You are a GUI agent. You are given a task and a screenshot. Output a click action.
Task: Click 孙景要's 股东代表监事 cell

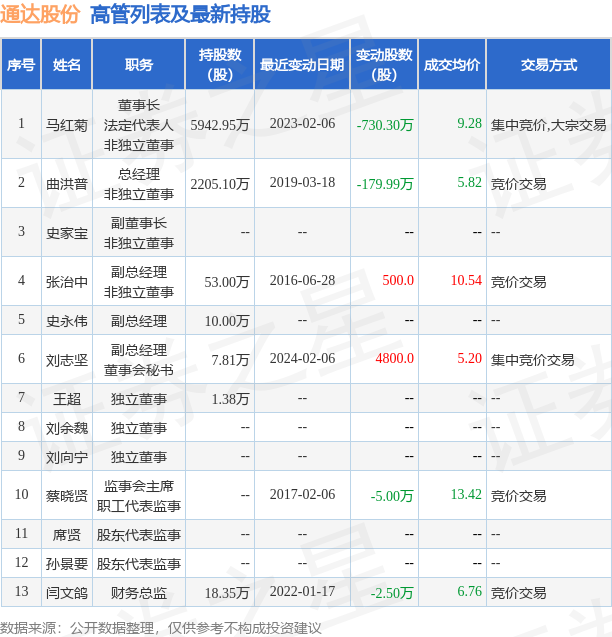click(139, 564)
